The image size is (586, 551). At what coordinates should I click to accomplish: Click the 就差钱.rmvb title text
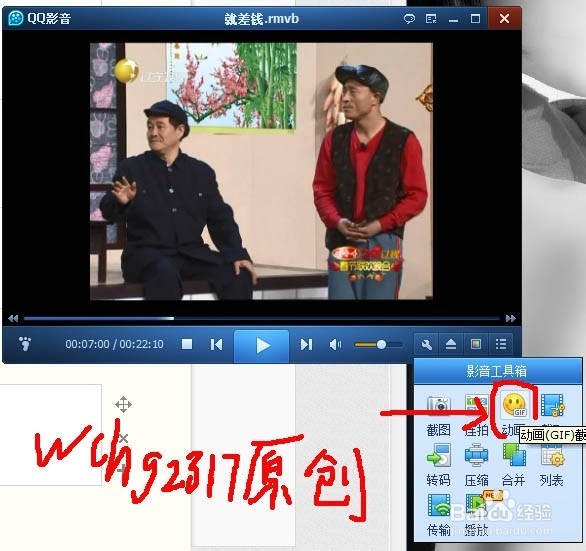pyautogui.click(x=262, y=19)
